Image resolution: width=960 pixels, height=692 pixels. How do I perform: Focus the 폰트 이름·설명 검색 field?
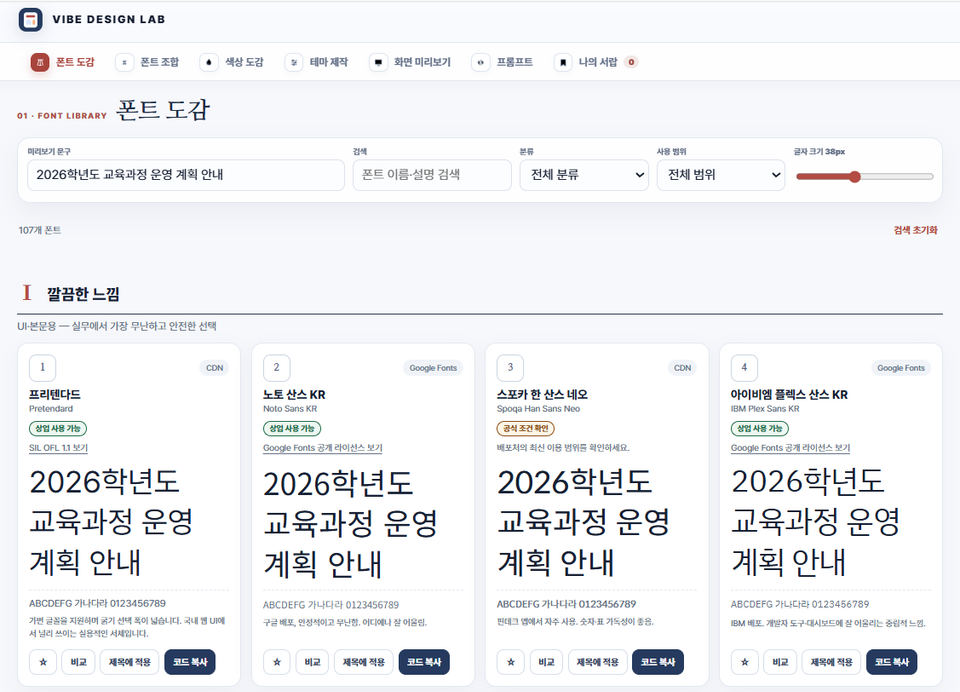pos(432,175)
